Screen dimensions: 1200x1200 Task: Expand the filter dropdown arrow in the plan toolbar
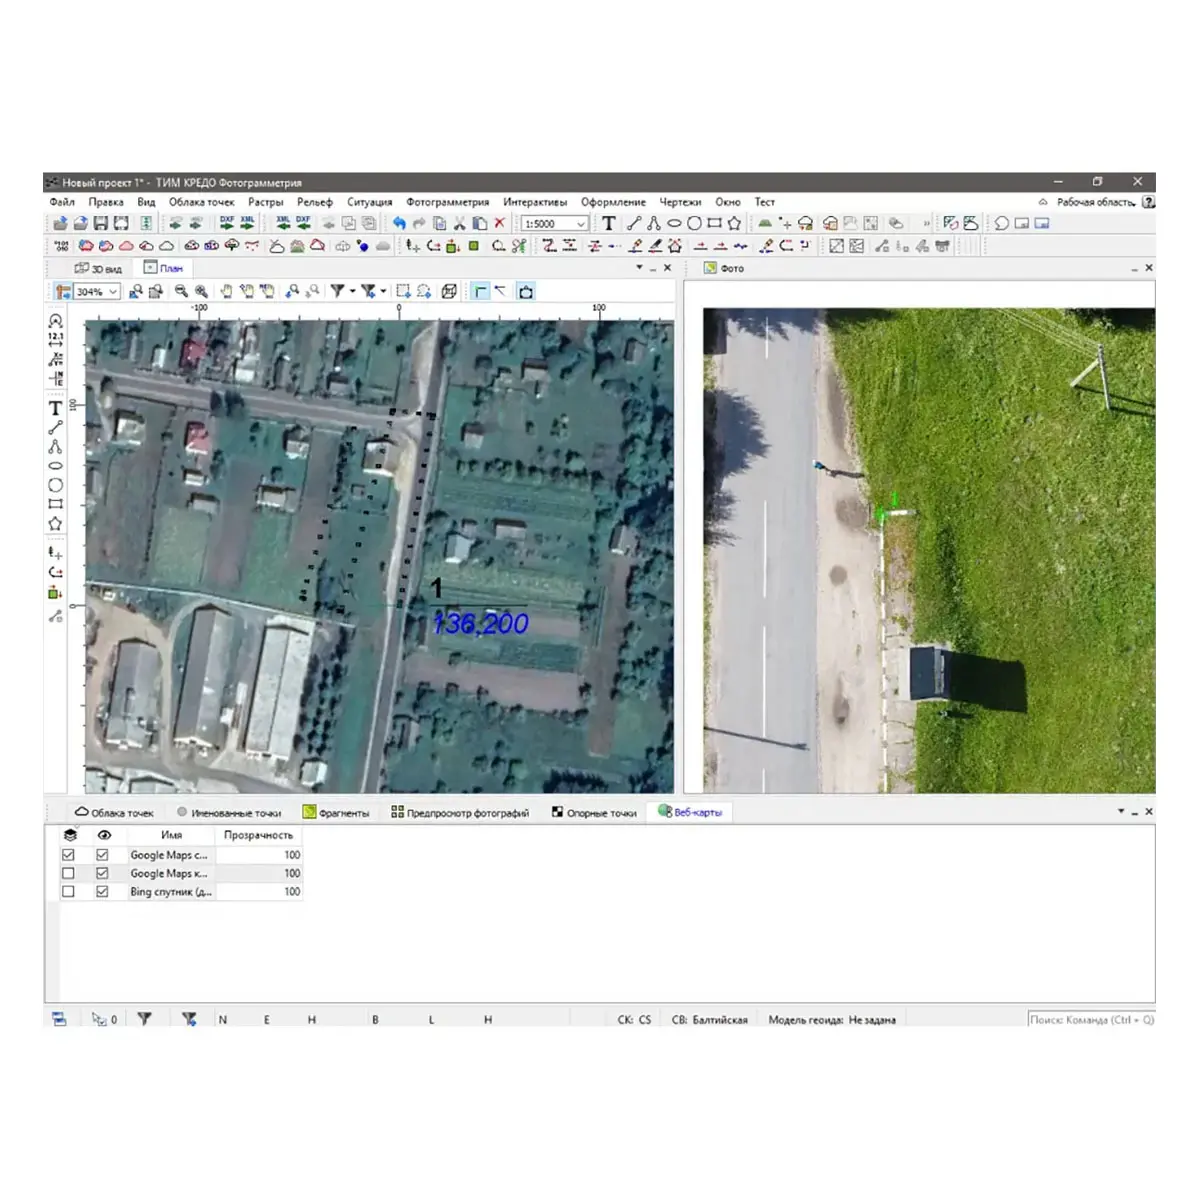click(x=352, y=292)
